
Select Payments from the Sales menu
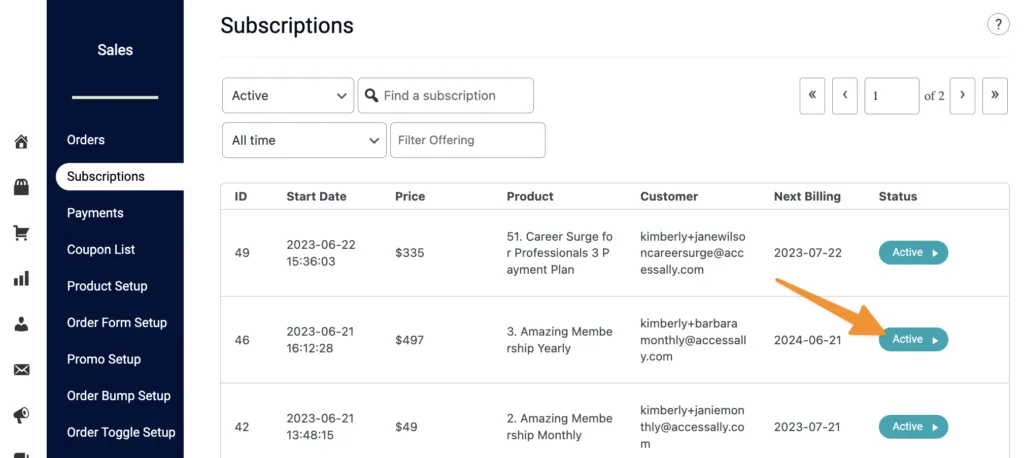[x=95, y=213]
